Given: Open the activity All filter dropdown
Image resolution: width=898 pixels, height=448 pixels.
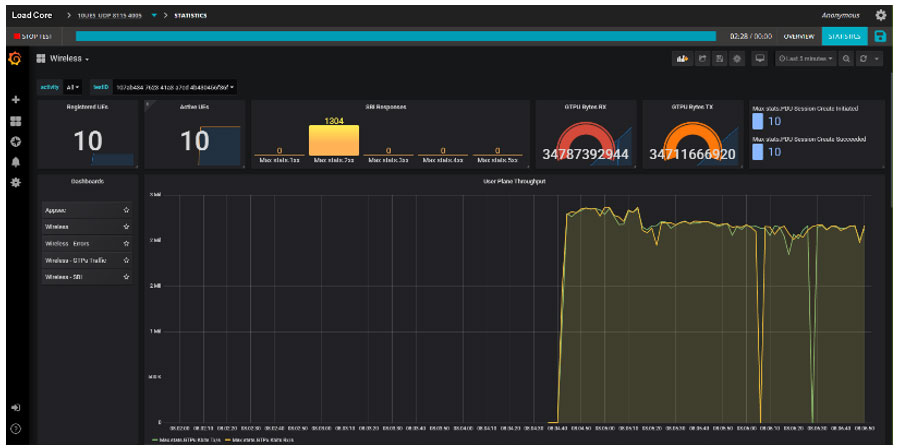Looking at the screenshot, I should click(74, 87).
